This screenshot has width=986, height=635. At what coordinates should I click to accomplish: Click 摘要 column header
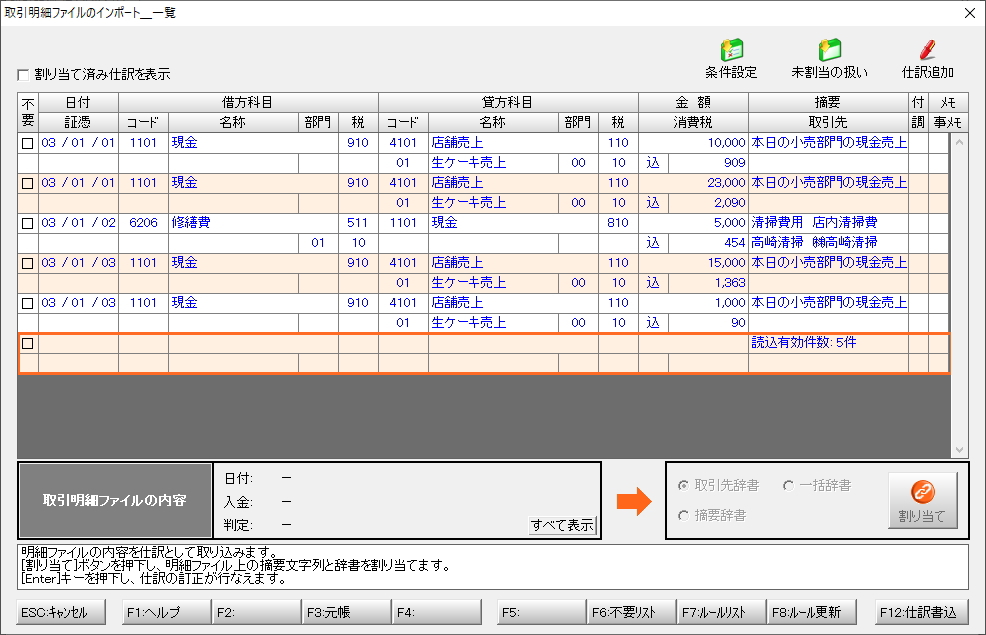[828, 102]
